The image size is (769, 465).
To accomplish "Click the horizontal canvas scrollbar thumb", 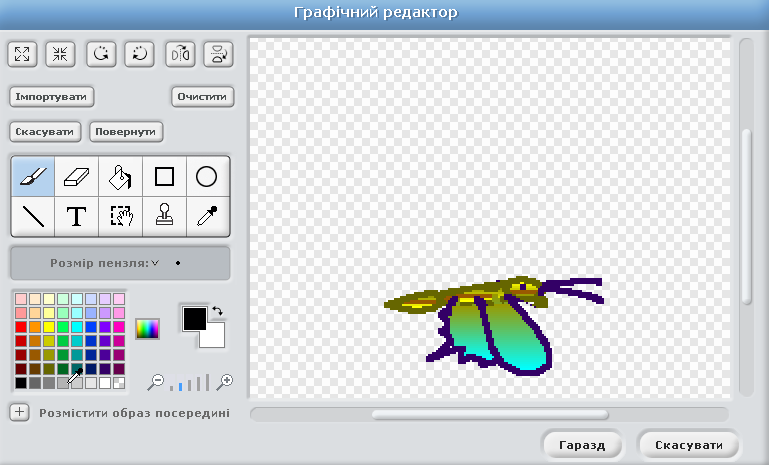I will pos(490,415).
